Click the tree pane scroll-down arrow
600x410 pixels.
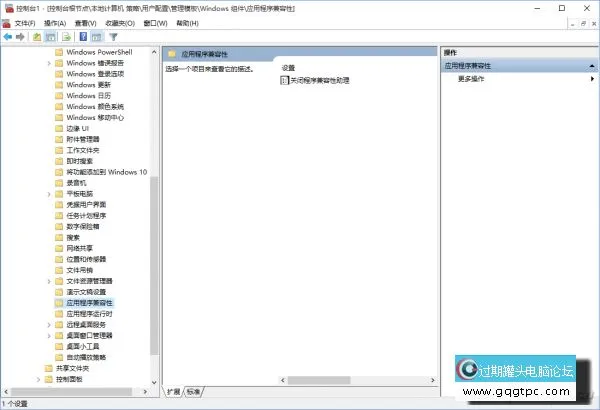pos(154,382)
